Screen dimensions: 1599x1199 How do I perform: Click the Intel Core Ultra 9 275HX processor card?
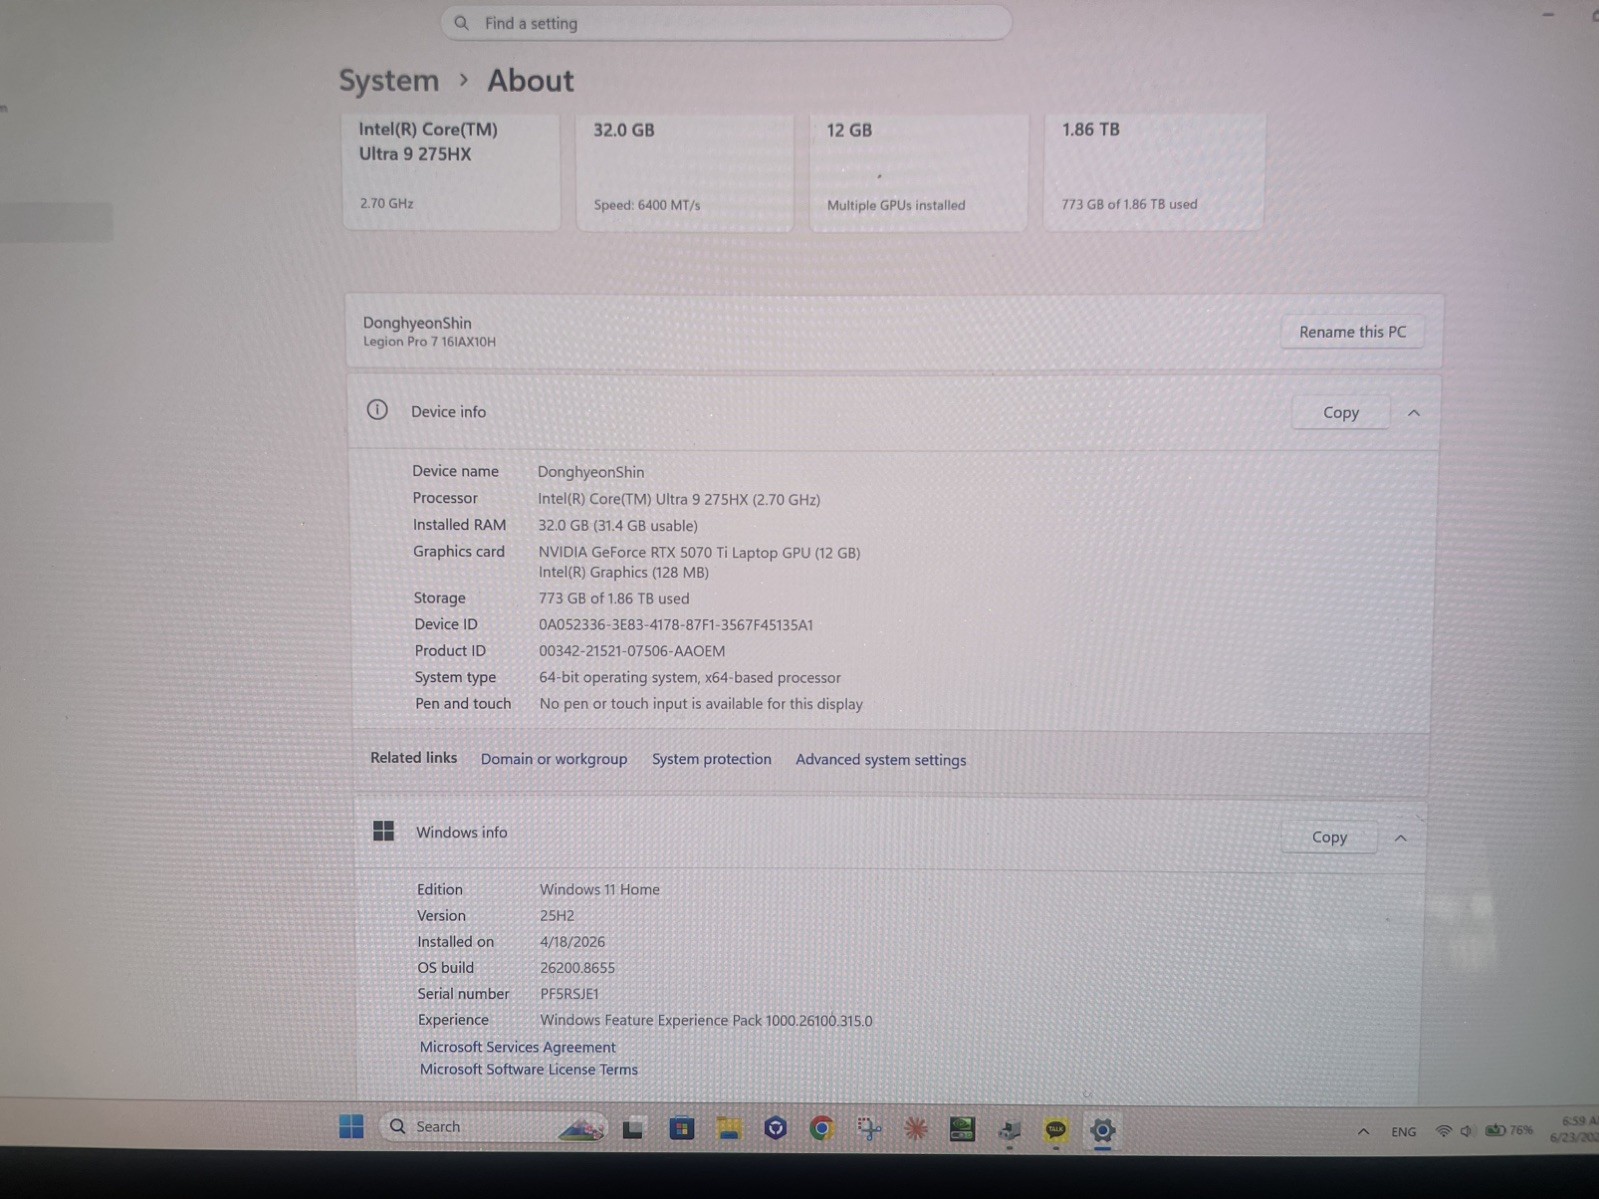tap(451, 171)
